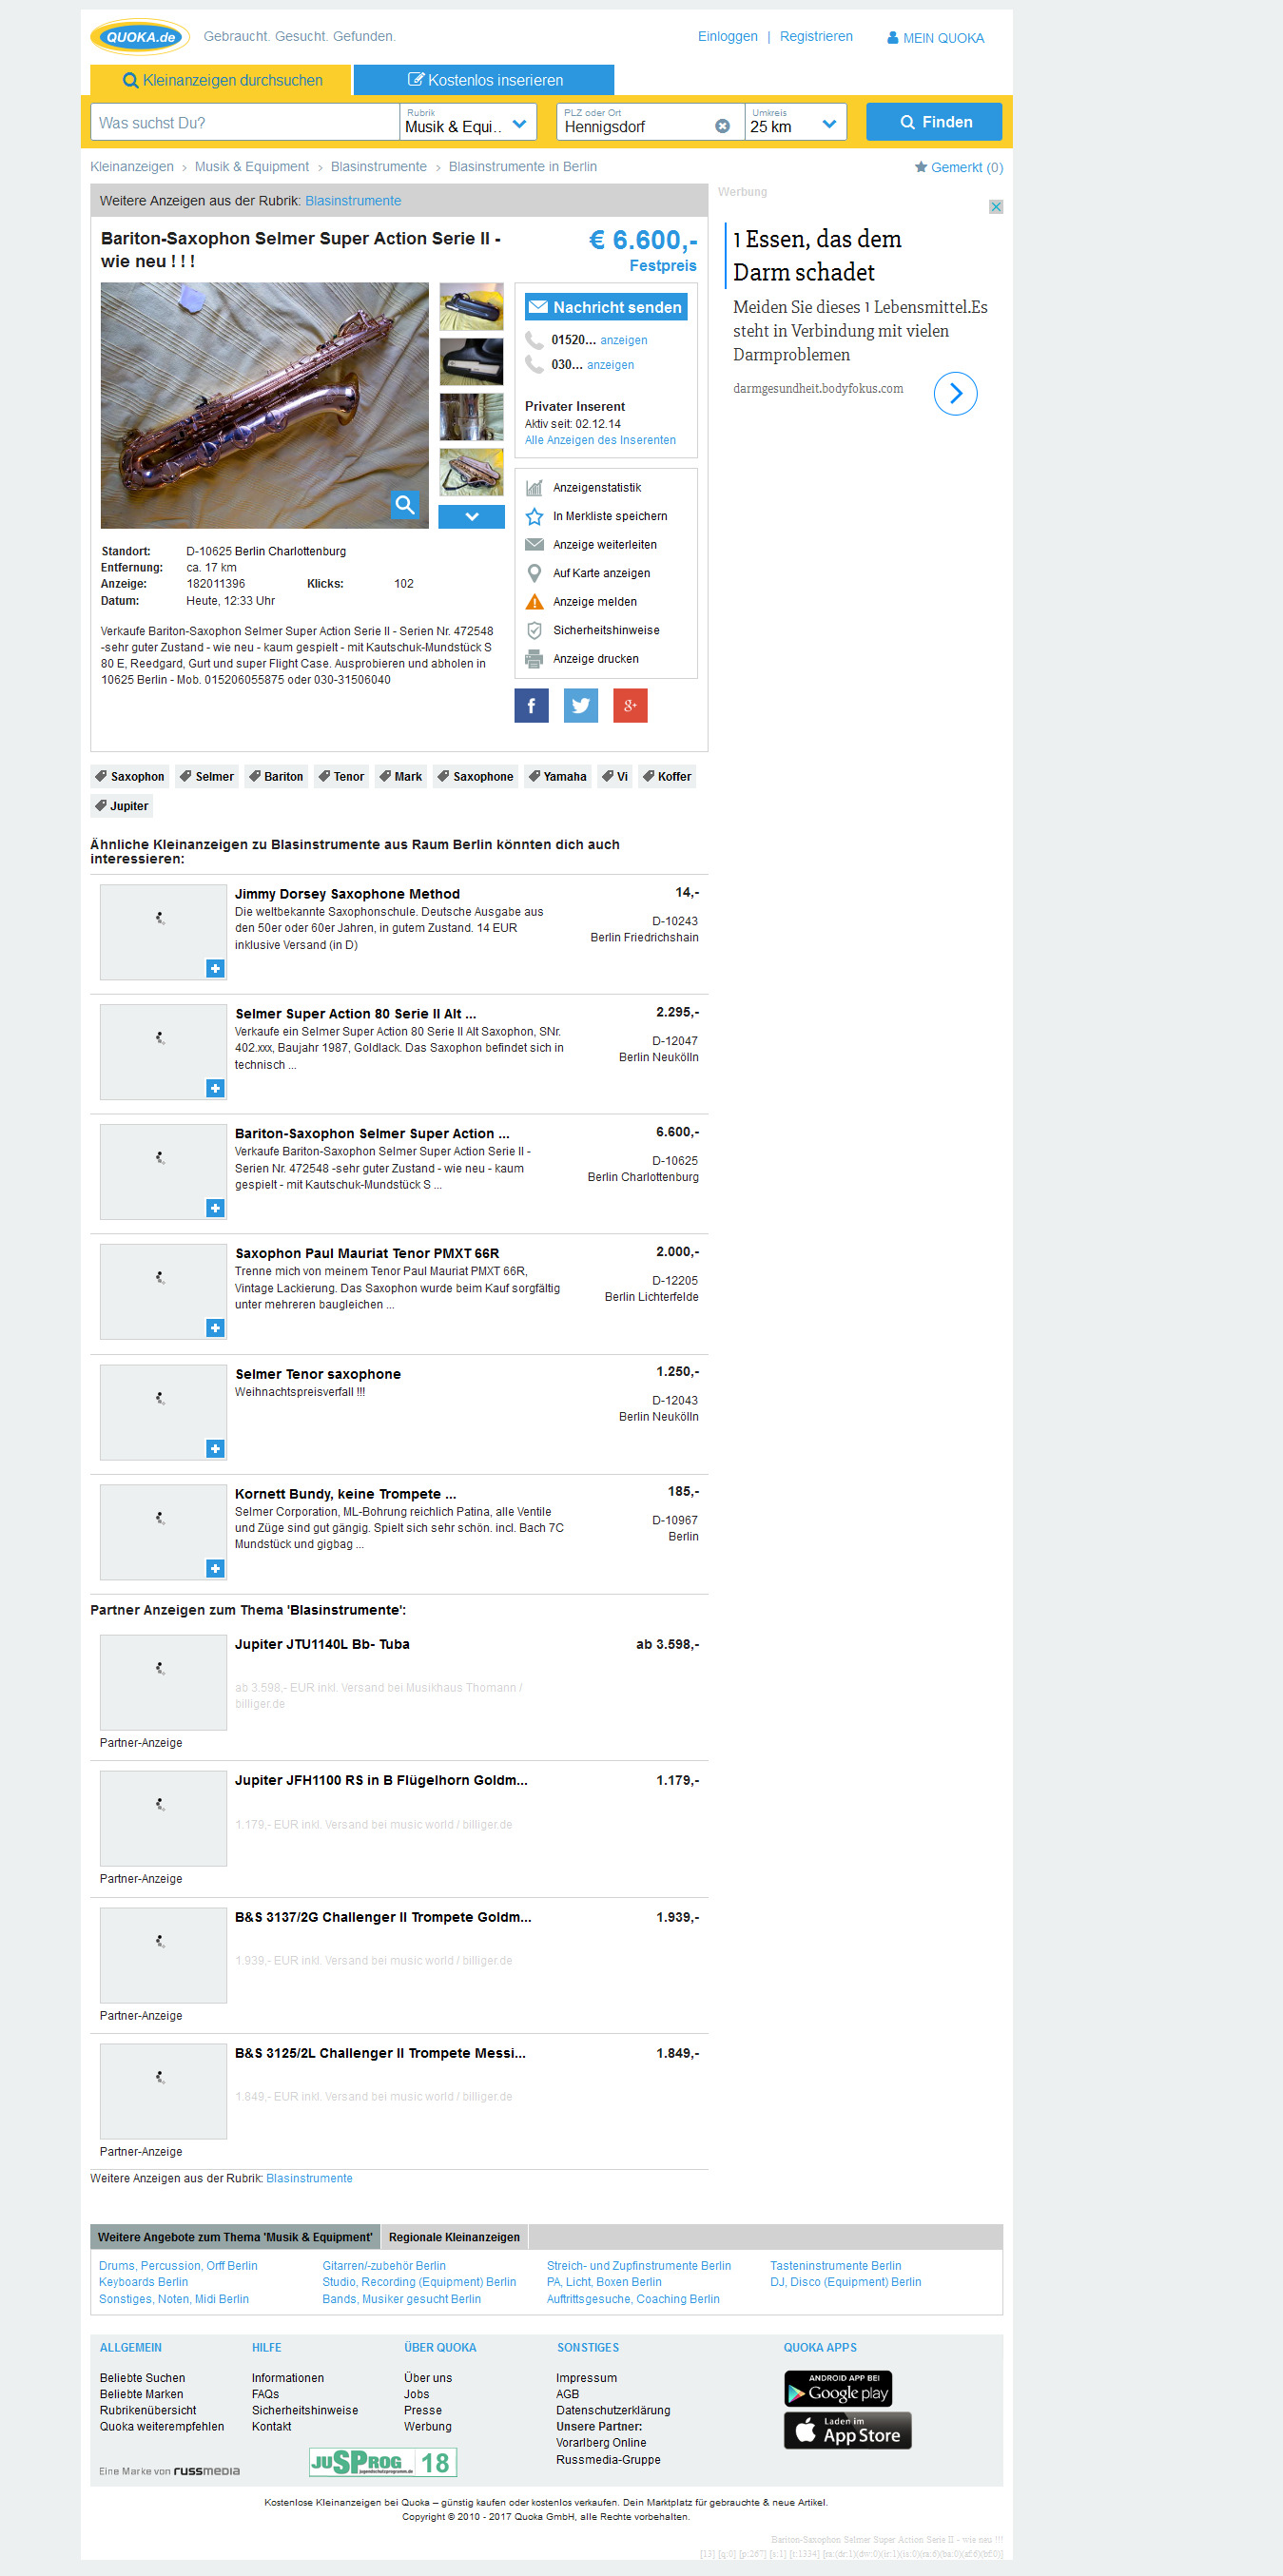The image size is (1283, 2576).
Task: Click the Selmer tag
Action: (207, 776)
